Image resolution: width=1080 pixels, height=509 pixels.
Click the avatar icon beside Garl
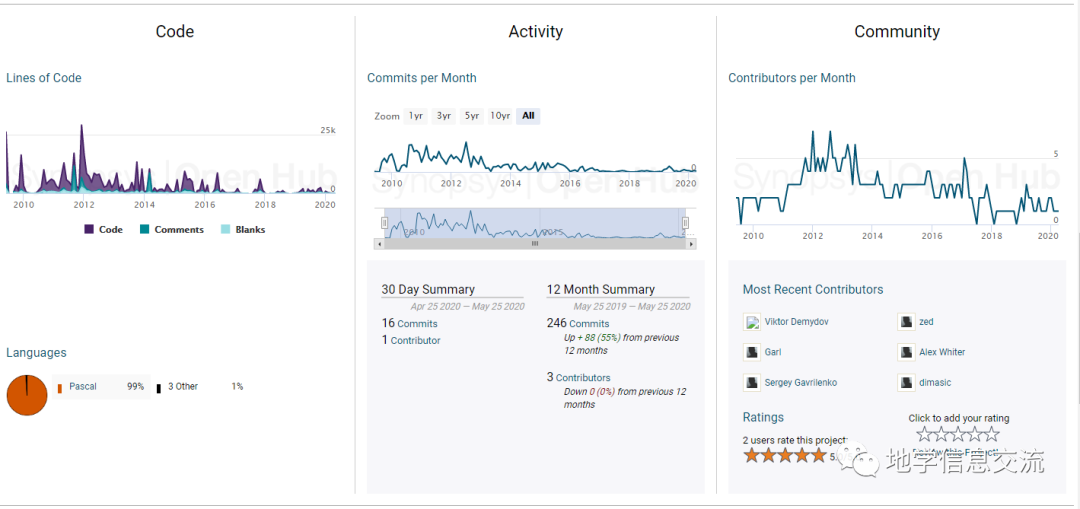pyautogui.click(x=752, y=352)
